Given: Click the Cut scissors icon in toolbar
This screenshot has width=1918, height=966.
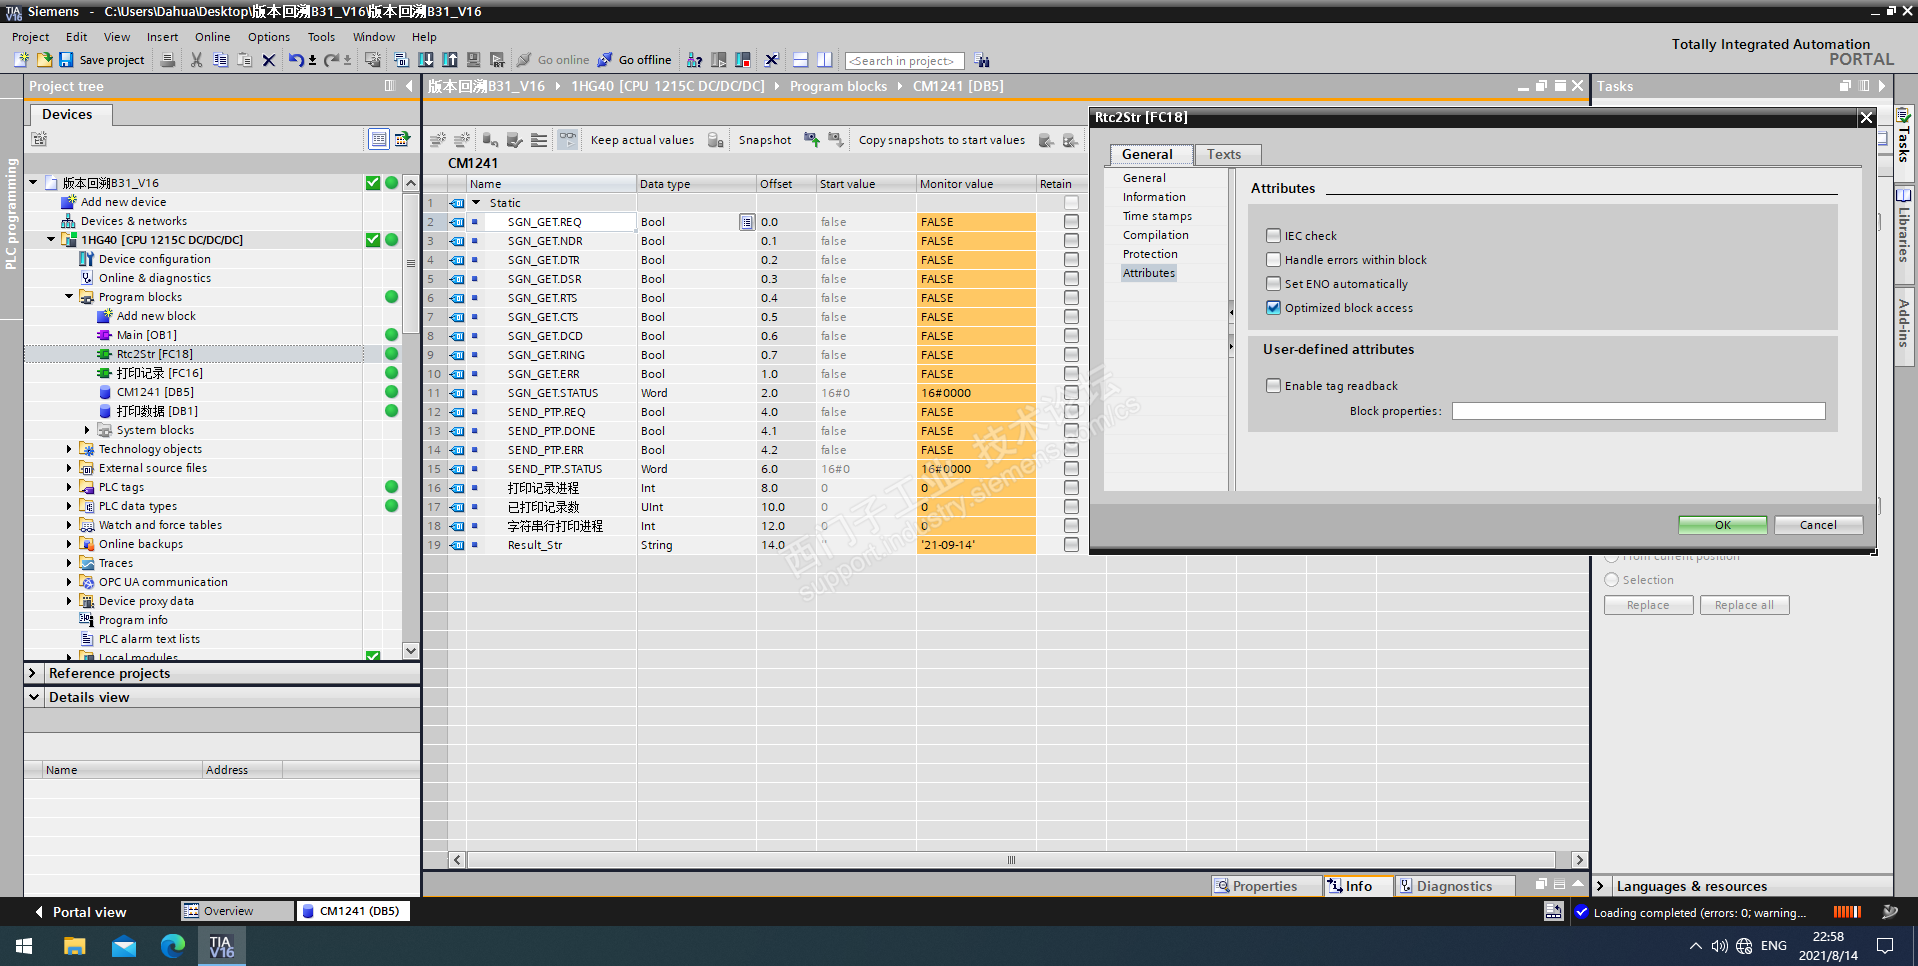Looking at the screenshot, I should (x=196, y=60).
